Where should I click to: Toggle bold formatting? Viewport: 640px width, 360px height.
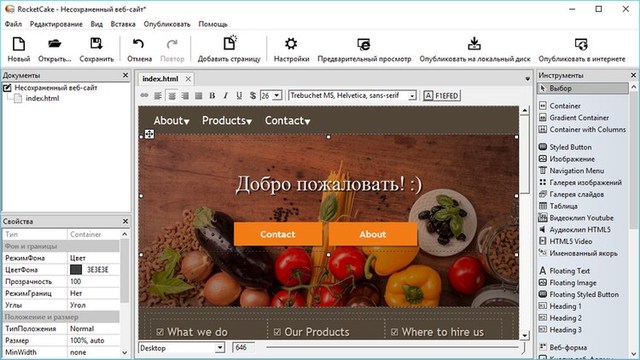pos(212,96)
